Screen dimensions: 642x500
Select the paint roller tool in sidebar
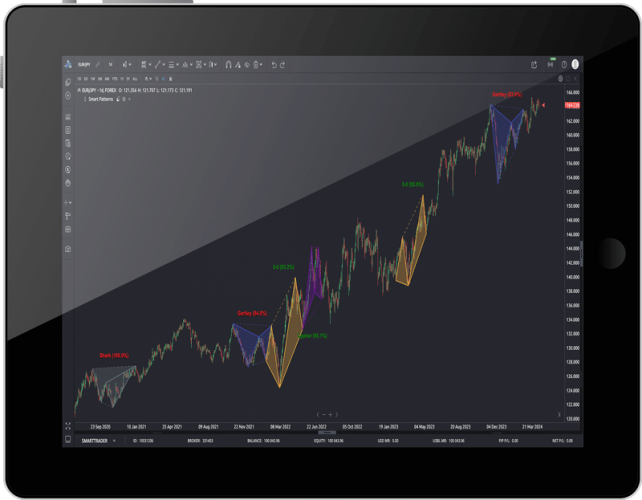coord(68,216)
